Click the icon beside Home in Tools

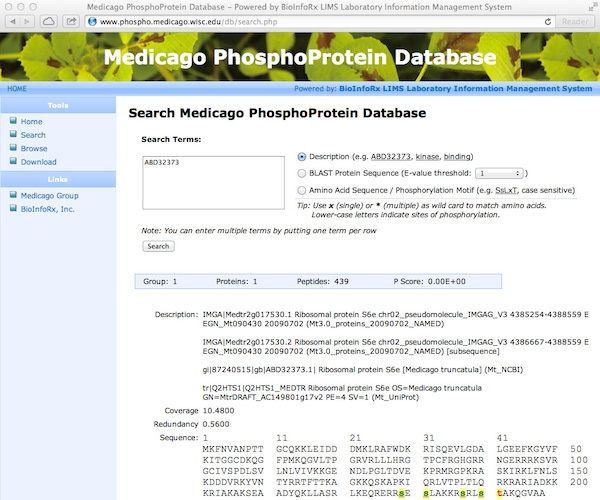(x=12, y=122)
